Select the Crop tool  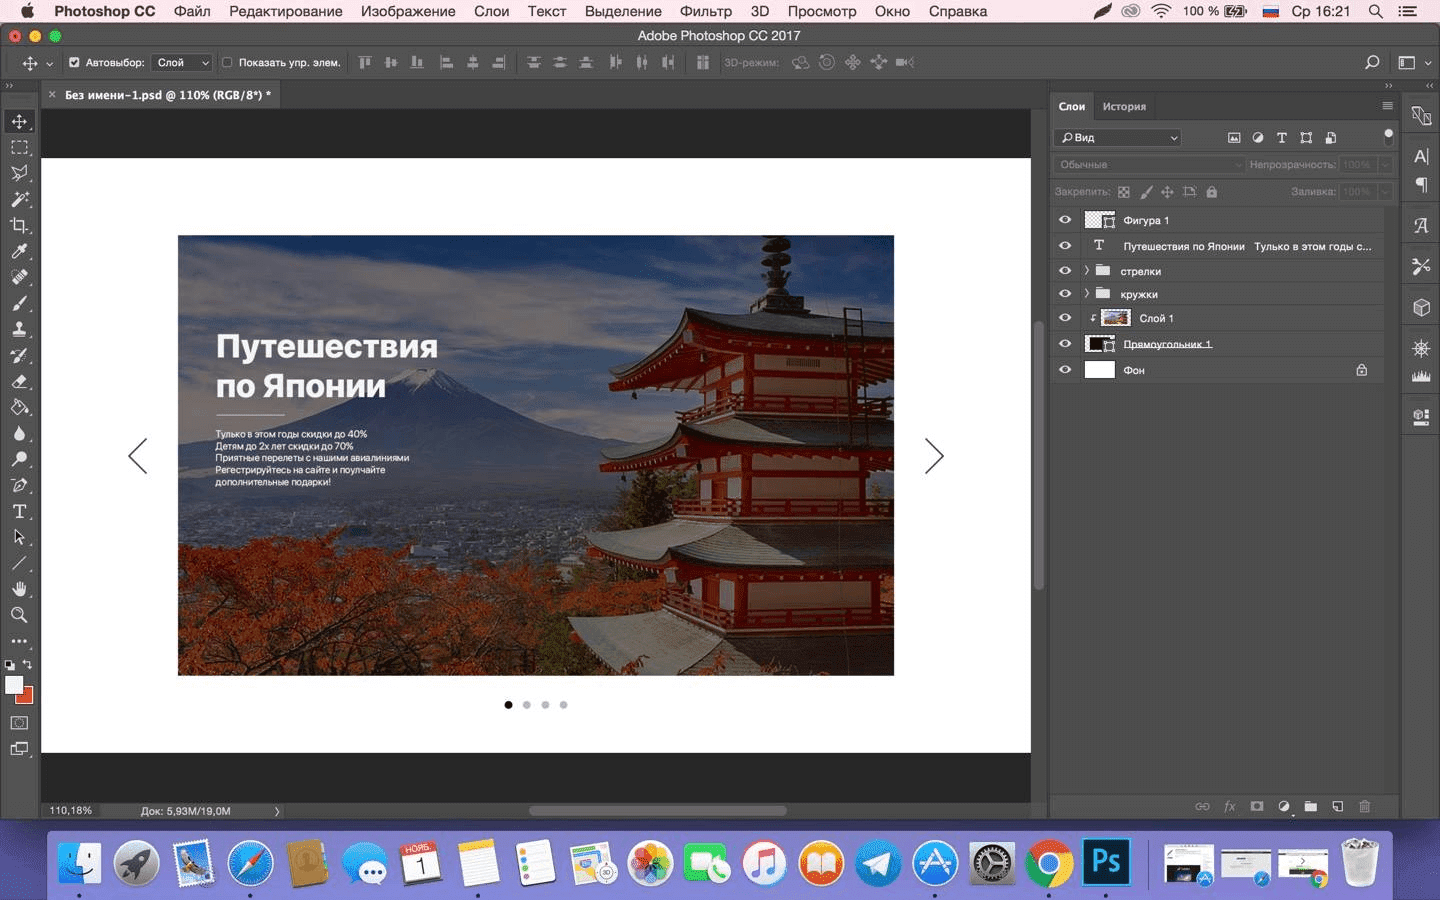(x=19, y=225)
